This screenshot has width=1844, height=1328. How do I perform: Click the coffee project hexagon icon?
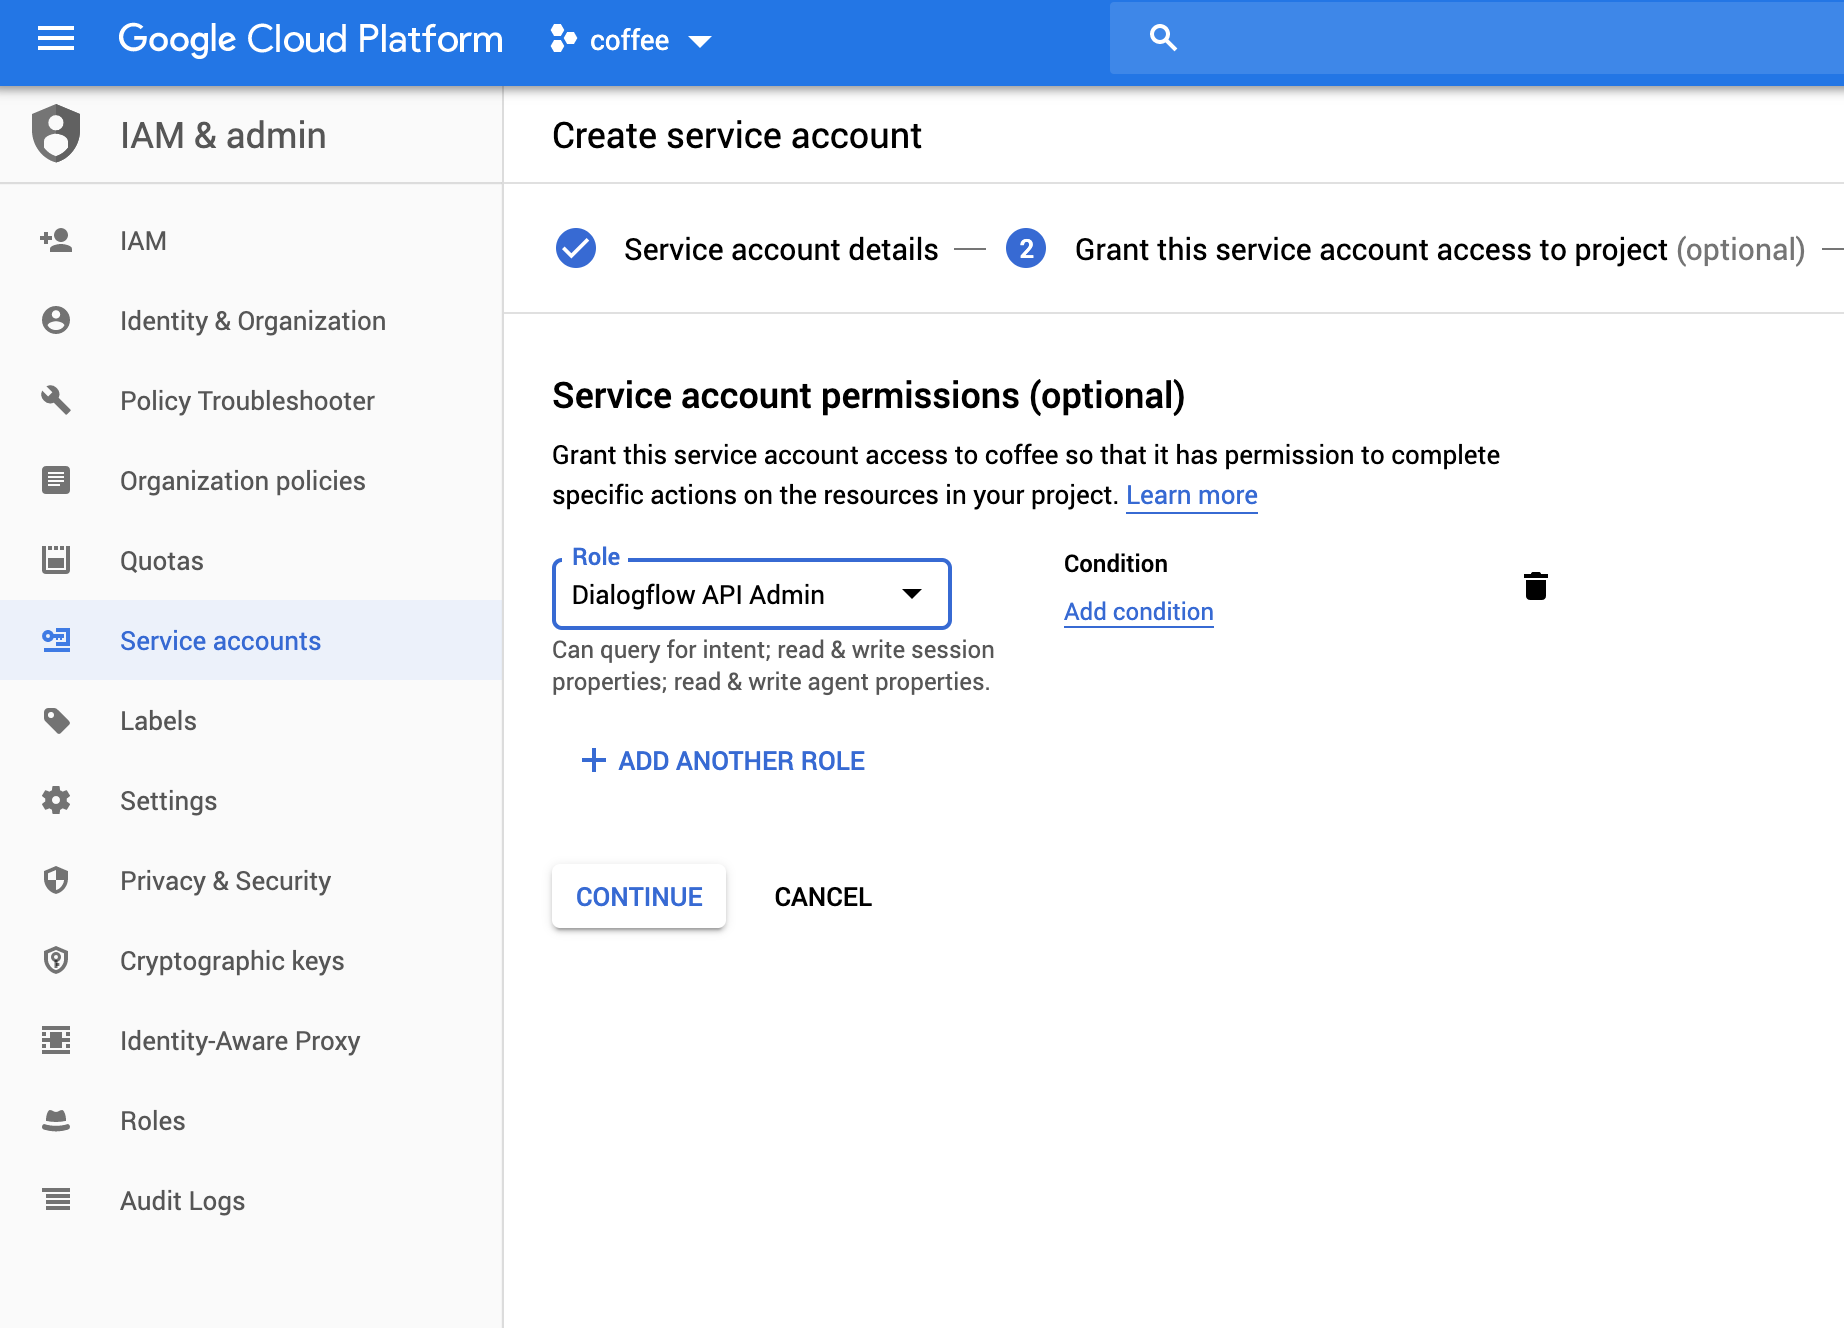pos(563,39)
